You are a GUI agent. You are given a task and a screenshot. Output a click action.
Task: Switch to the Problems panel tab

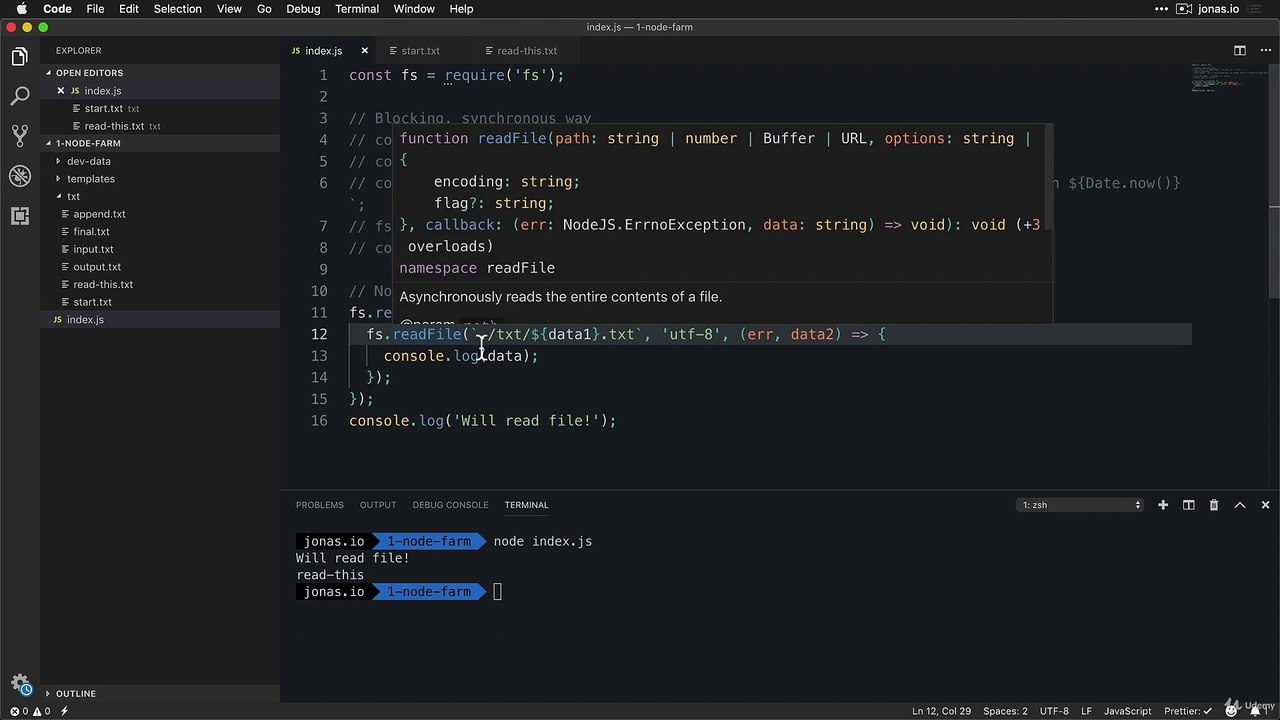point(319,505)
